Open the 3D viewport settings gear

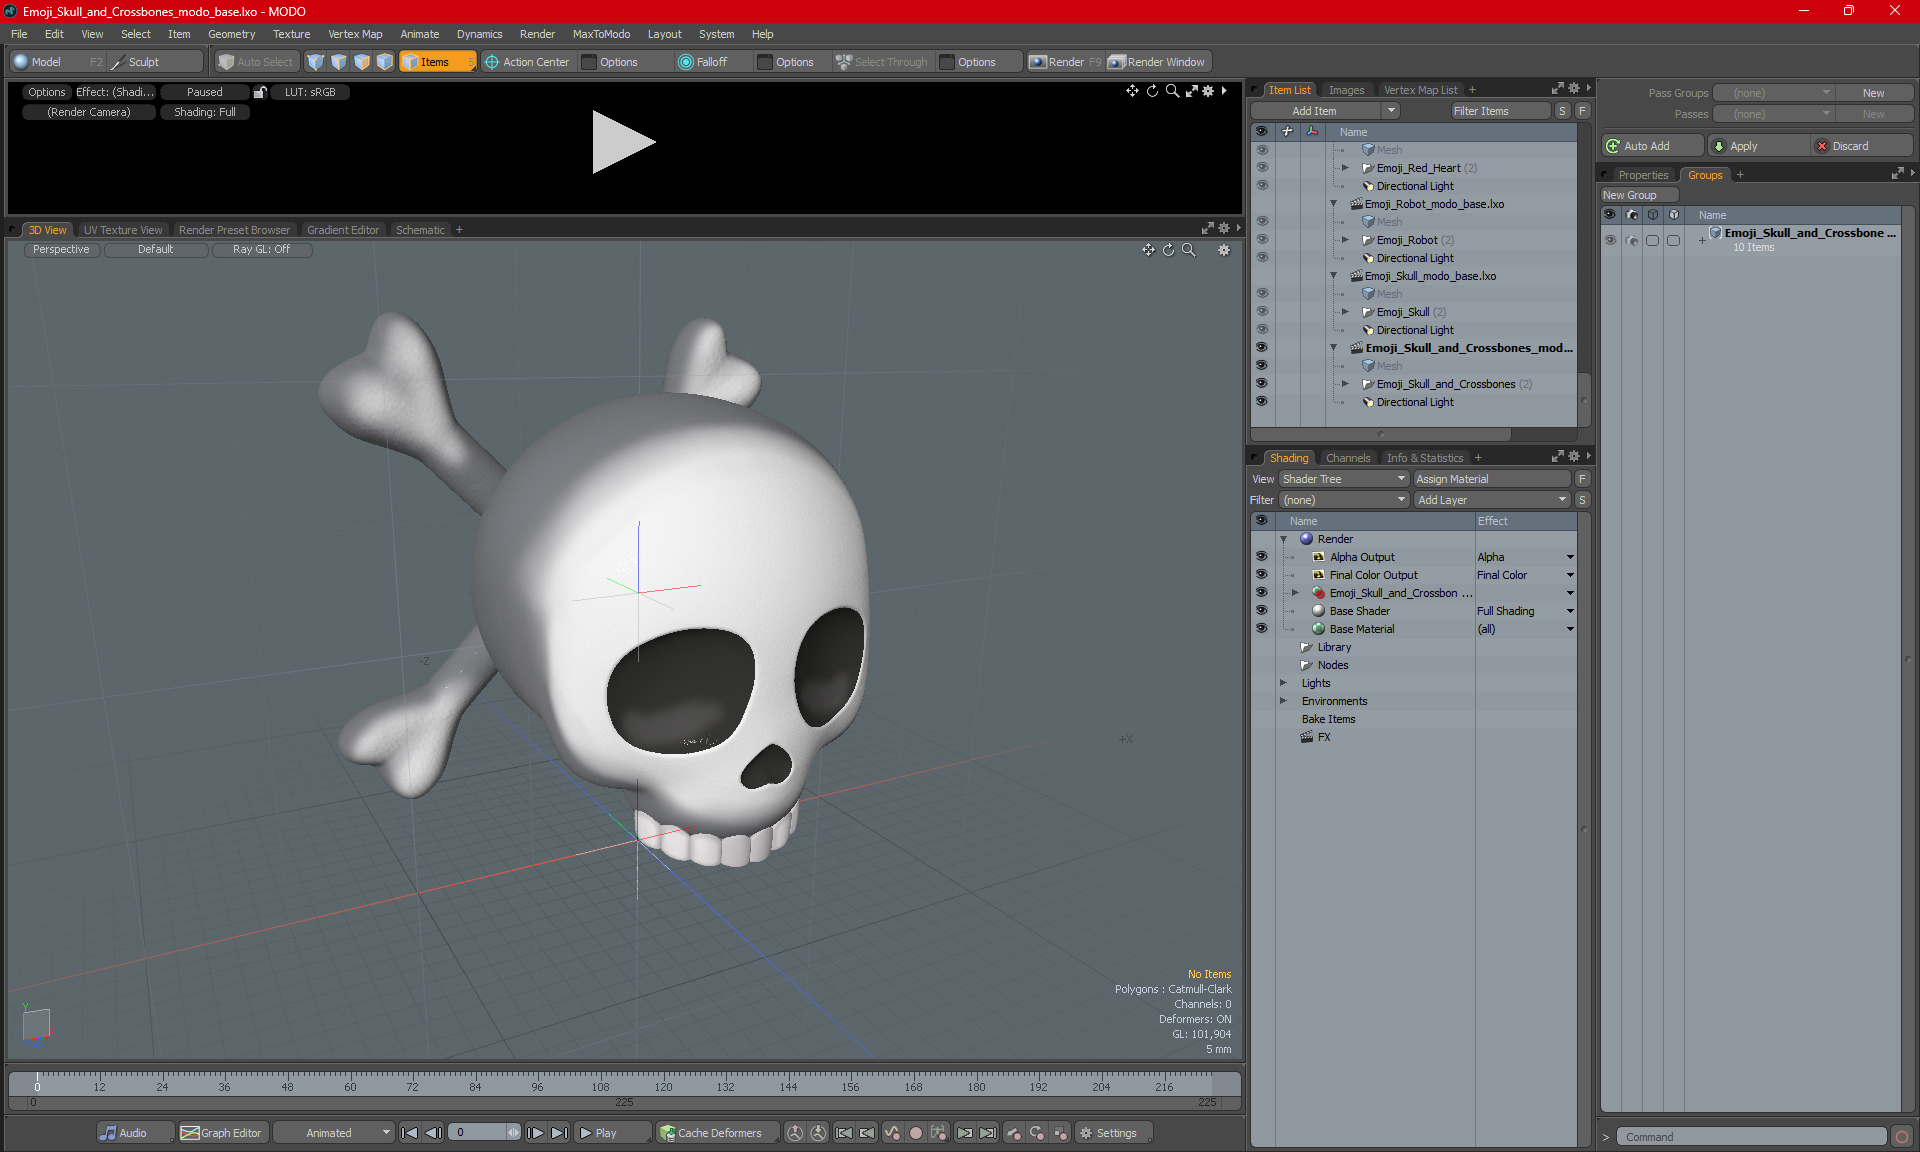point(1224,250)
